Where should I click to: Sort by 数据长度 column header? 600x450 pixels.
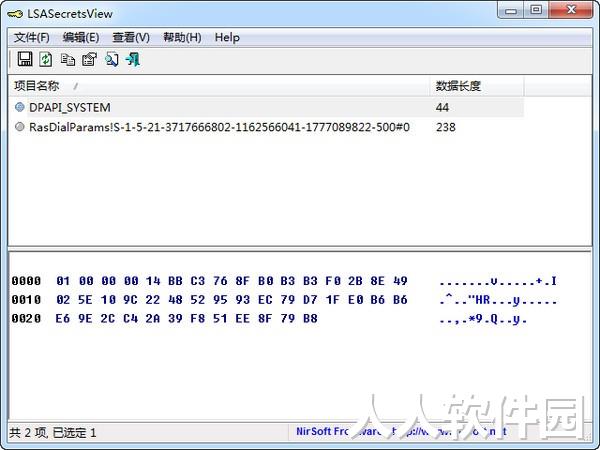[x=477, y=86]
